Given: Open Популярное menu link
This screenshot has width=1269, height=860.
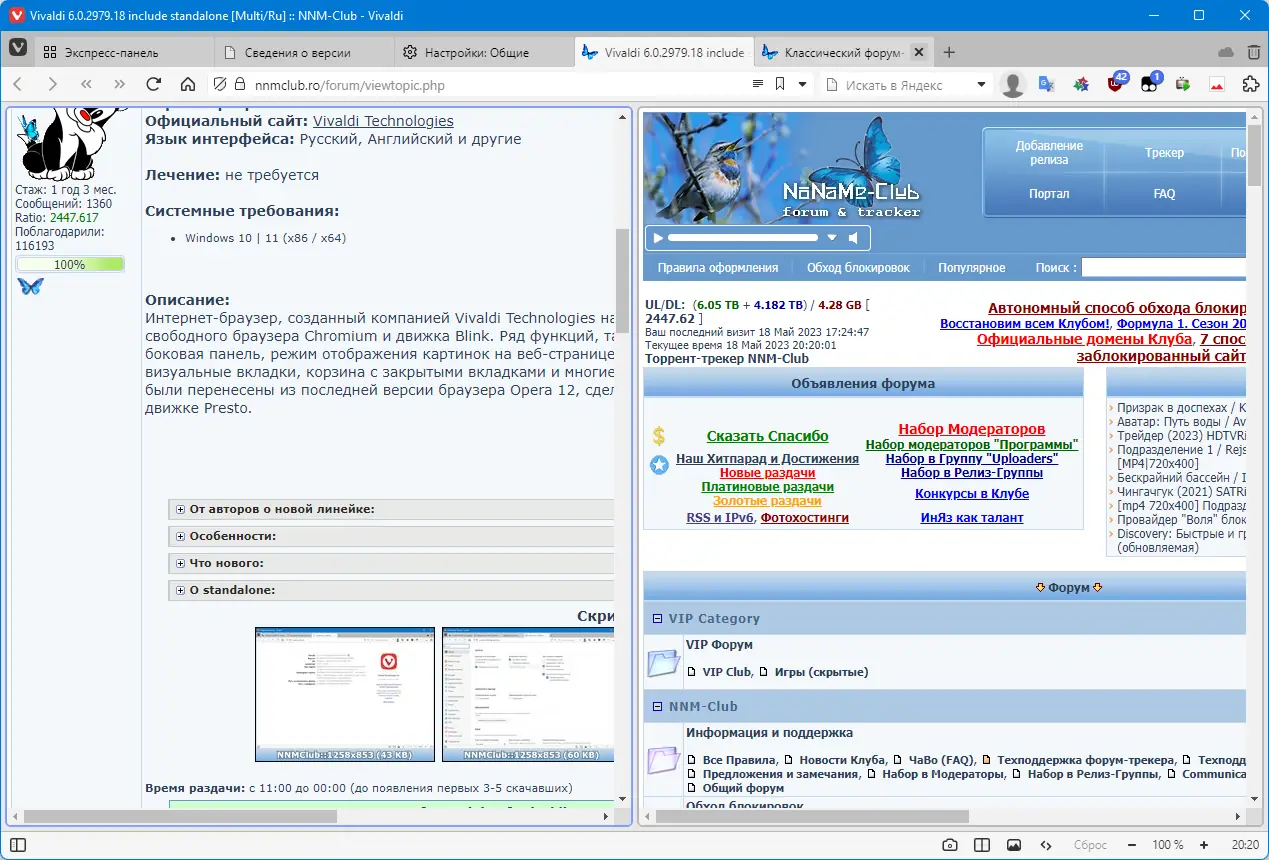Looking at the screenshot, I should point(972,268).
